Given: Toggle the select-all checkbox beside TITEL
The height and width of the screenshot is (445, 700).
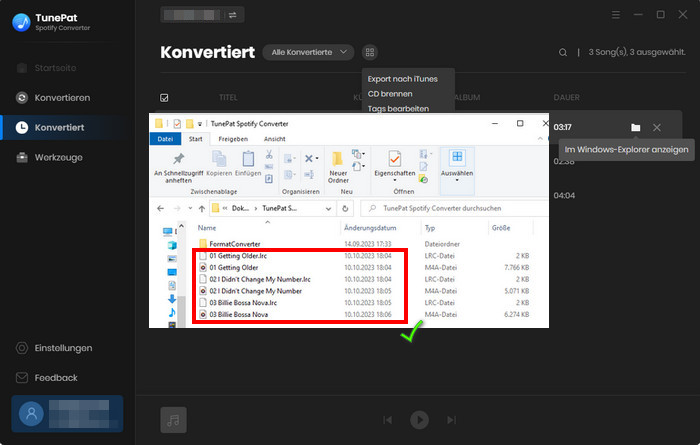Looking at the screenshot, I should click(164, 98).
